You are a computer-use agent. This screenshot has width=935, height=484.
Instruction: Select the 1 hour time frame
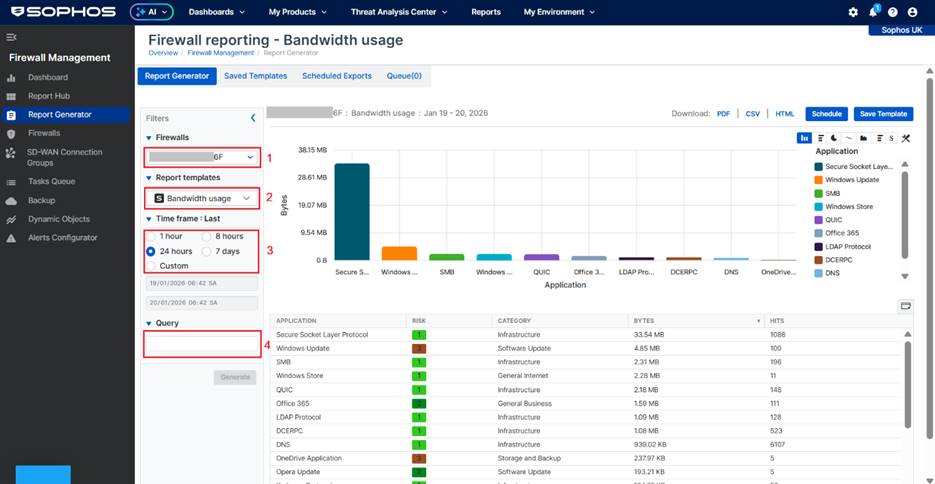152,236
